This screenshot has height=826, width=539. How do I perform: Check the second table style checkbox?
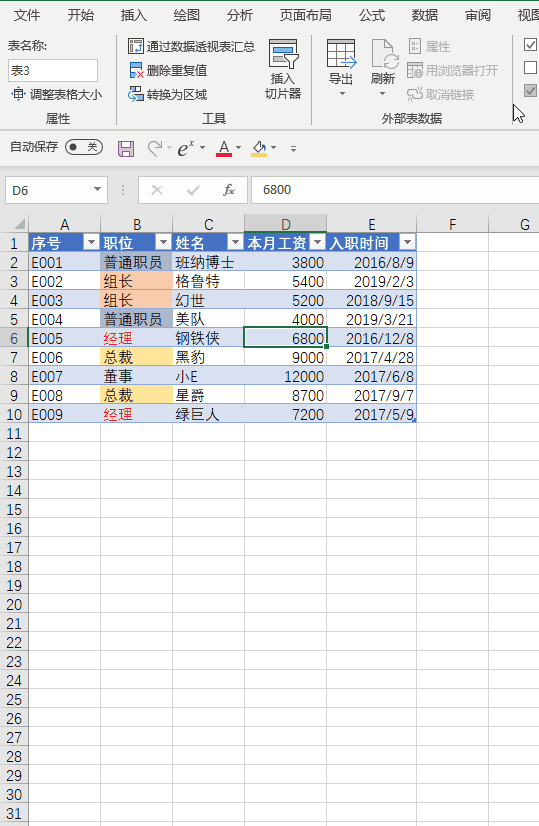[531, 67]
